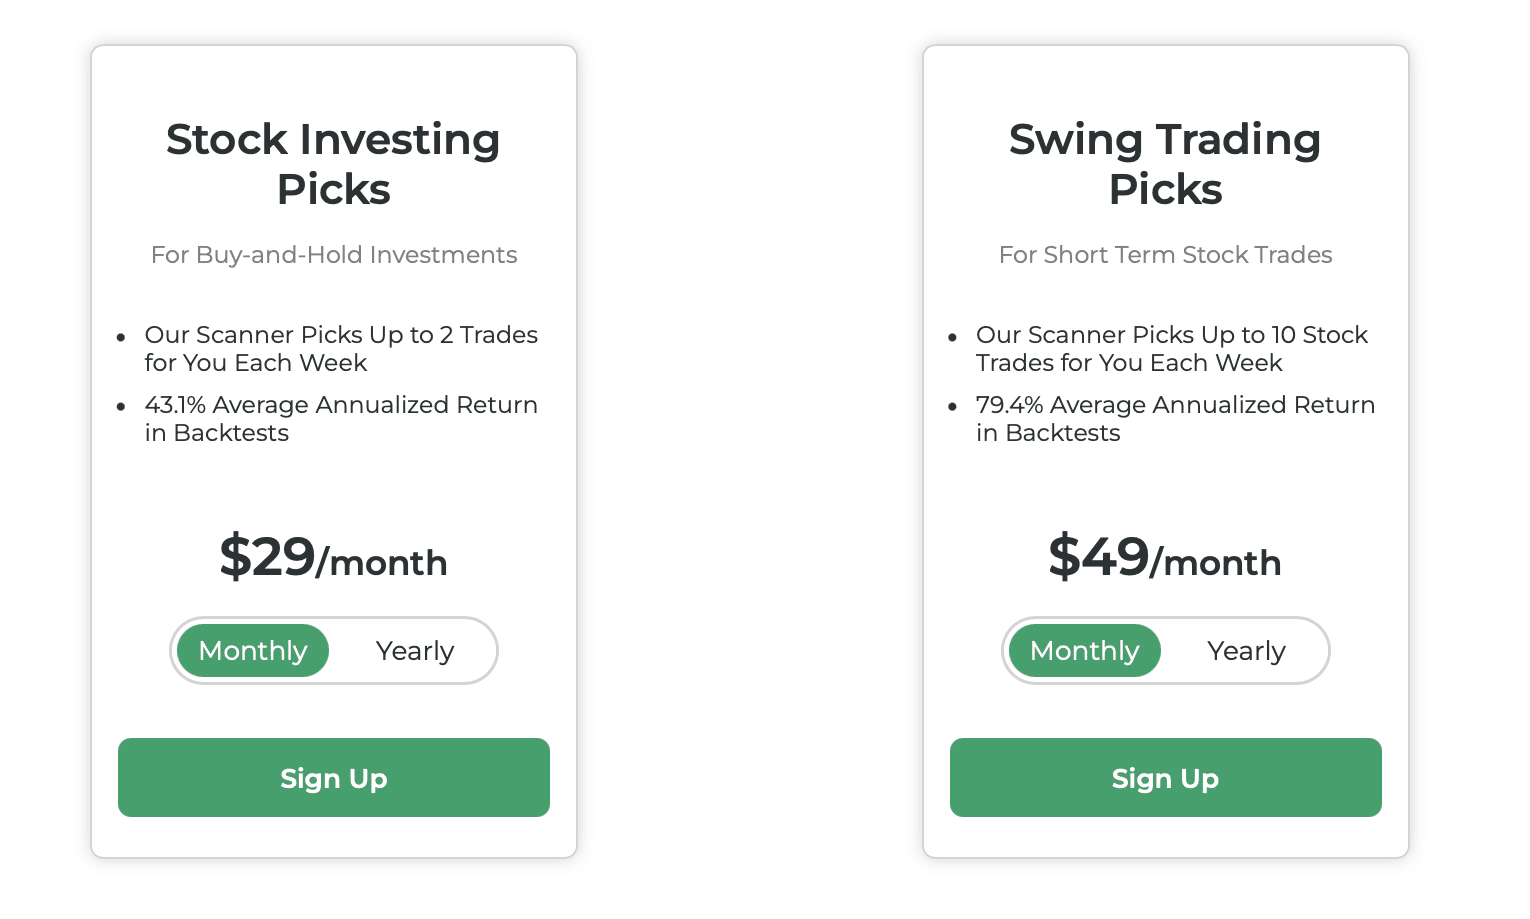The width and height of the screenshot is (1530, 919).
Task: Click the Up to 10 Stock Trades feature text
Action: tap(1172, 349)
